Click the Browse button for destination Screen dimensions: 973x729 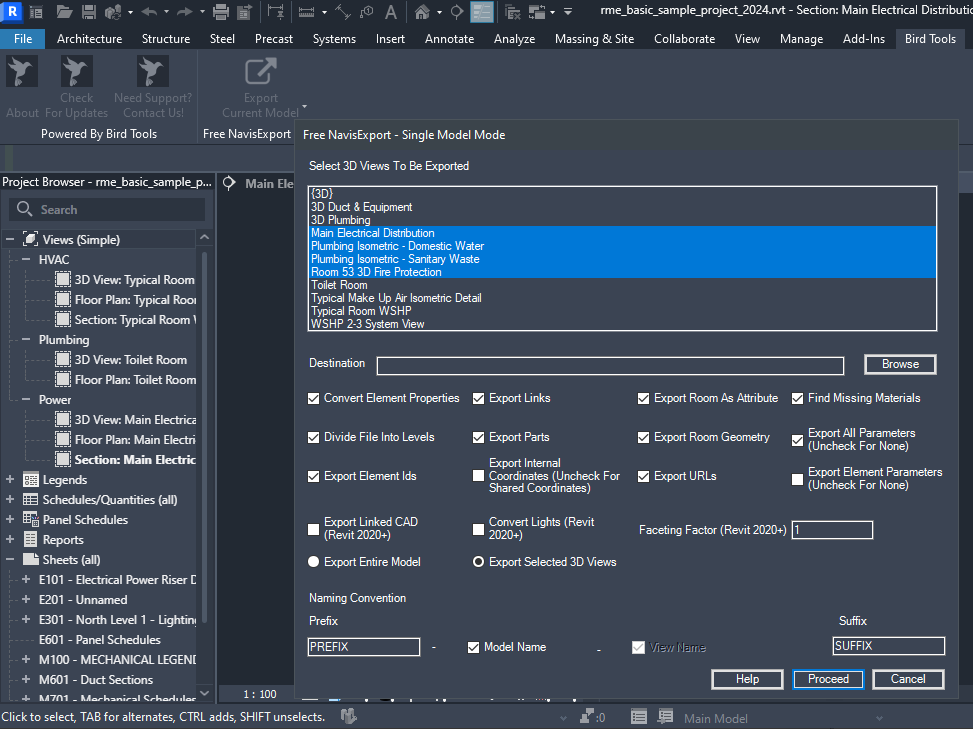coord(900,364)
